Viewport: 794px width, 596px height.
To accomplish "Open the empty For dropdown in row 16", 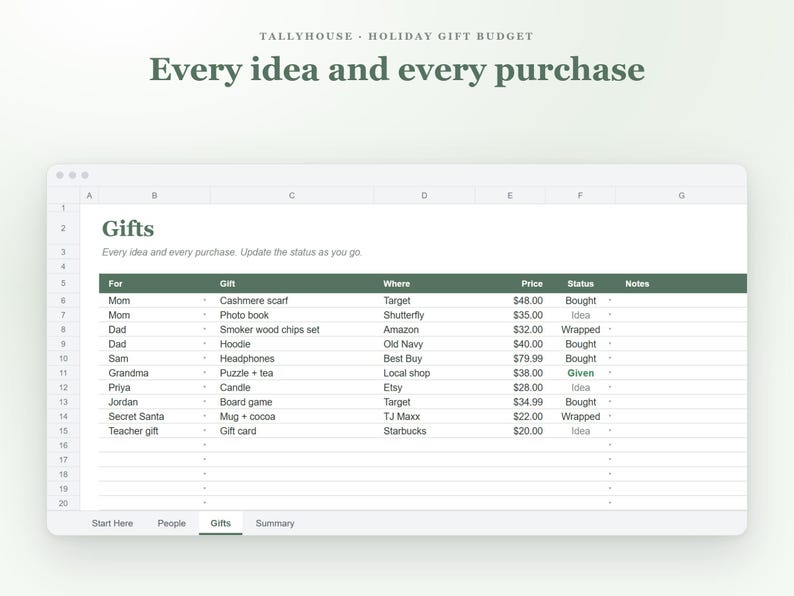I will click(x=205, y=446).
